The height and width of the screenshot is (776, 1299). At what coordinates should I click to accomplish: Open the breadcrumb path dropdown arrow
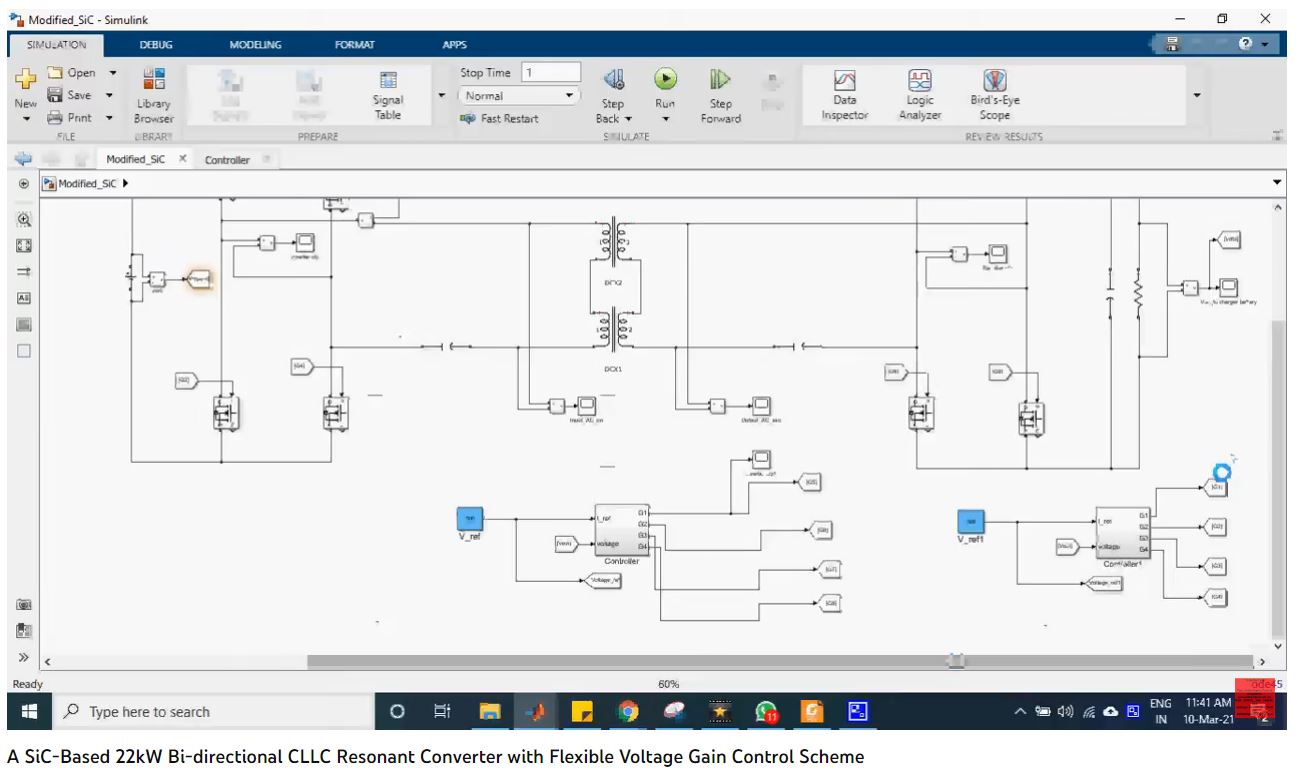(x=1277, y=183)
